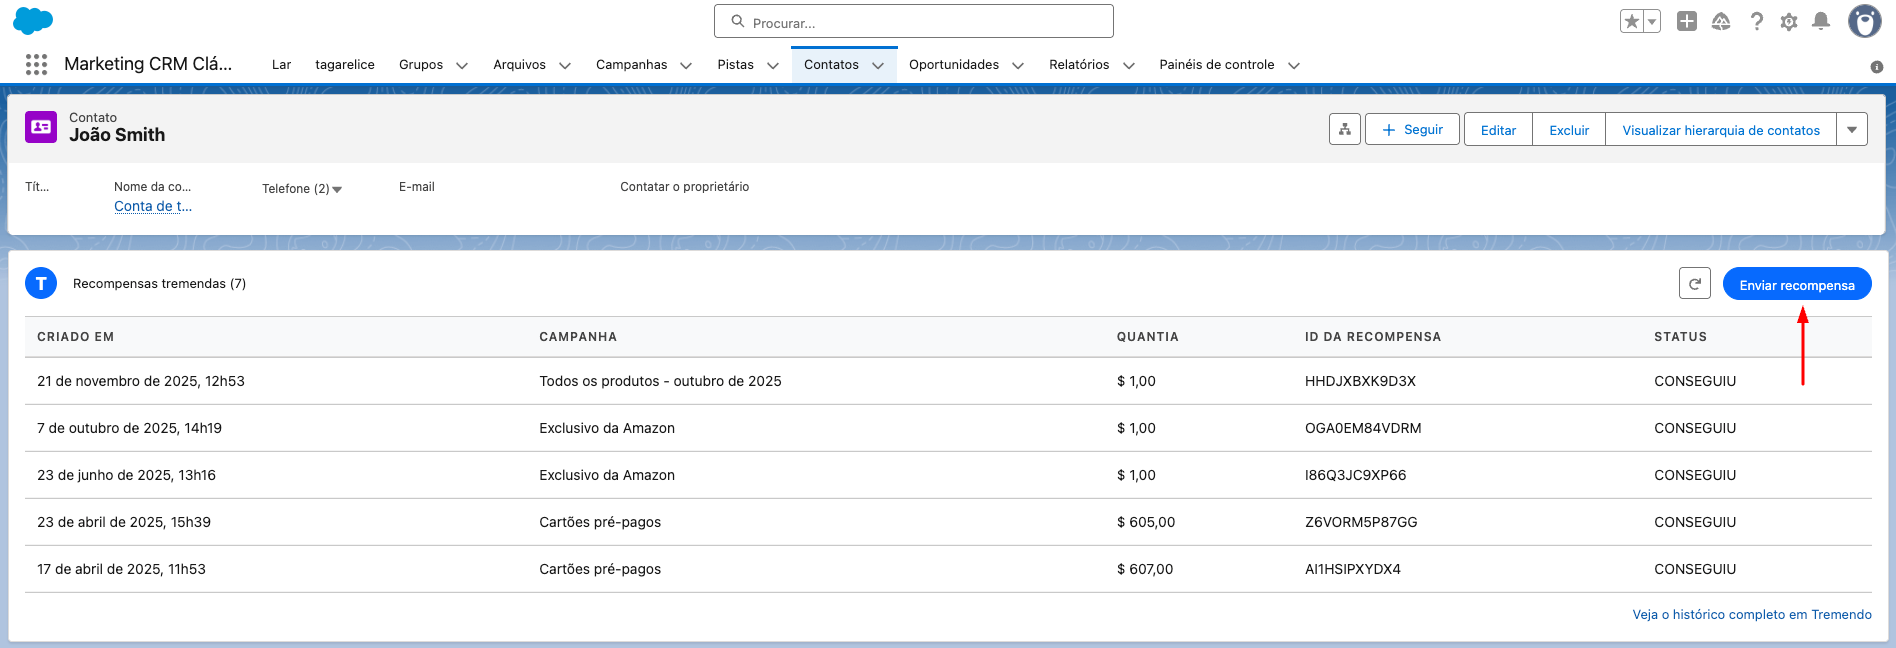Expand the favorites list dropdown arrow
The height and width of the screenshot is (648, 1896).
click(1652, 21)
